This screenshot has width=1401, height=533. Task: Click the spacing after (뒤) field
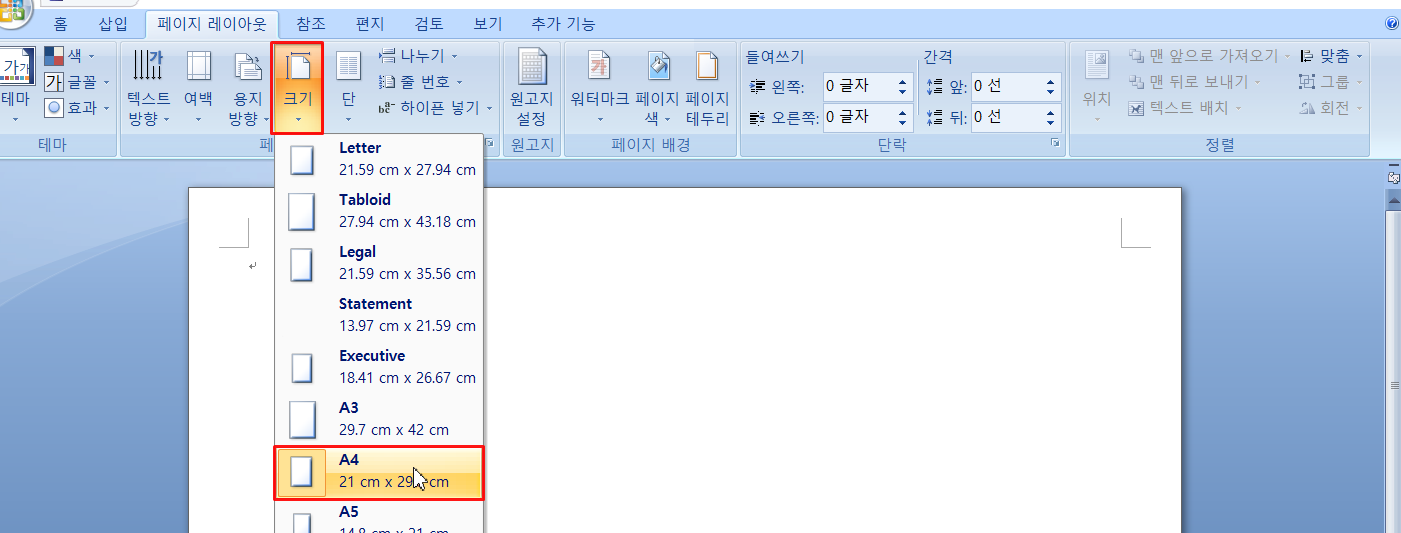1006,117
